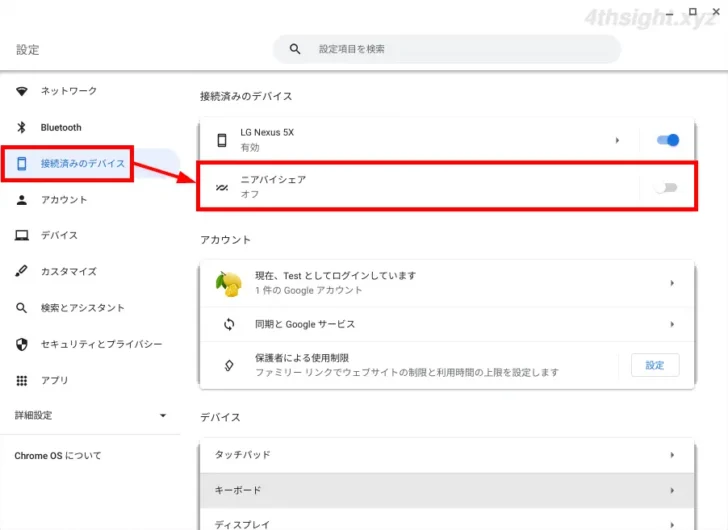Viewport: 728px width, 530px height.
Task: Open arrow on Test login account row
Action: (672, 283)
